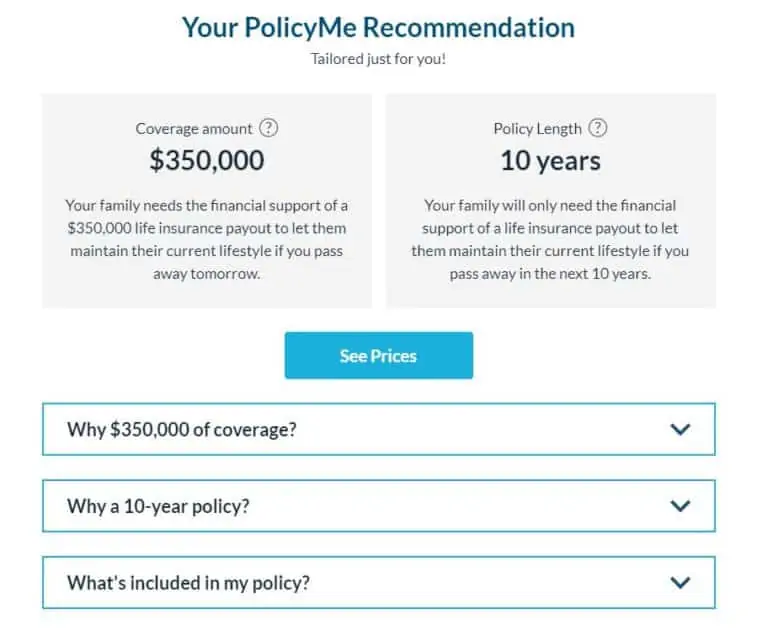The image size is (768, 636).
Task: Select the 10 years policy length figure
Action: click(551, 161)
